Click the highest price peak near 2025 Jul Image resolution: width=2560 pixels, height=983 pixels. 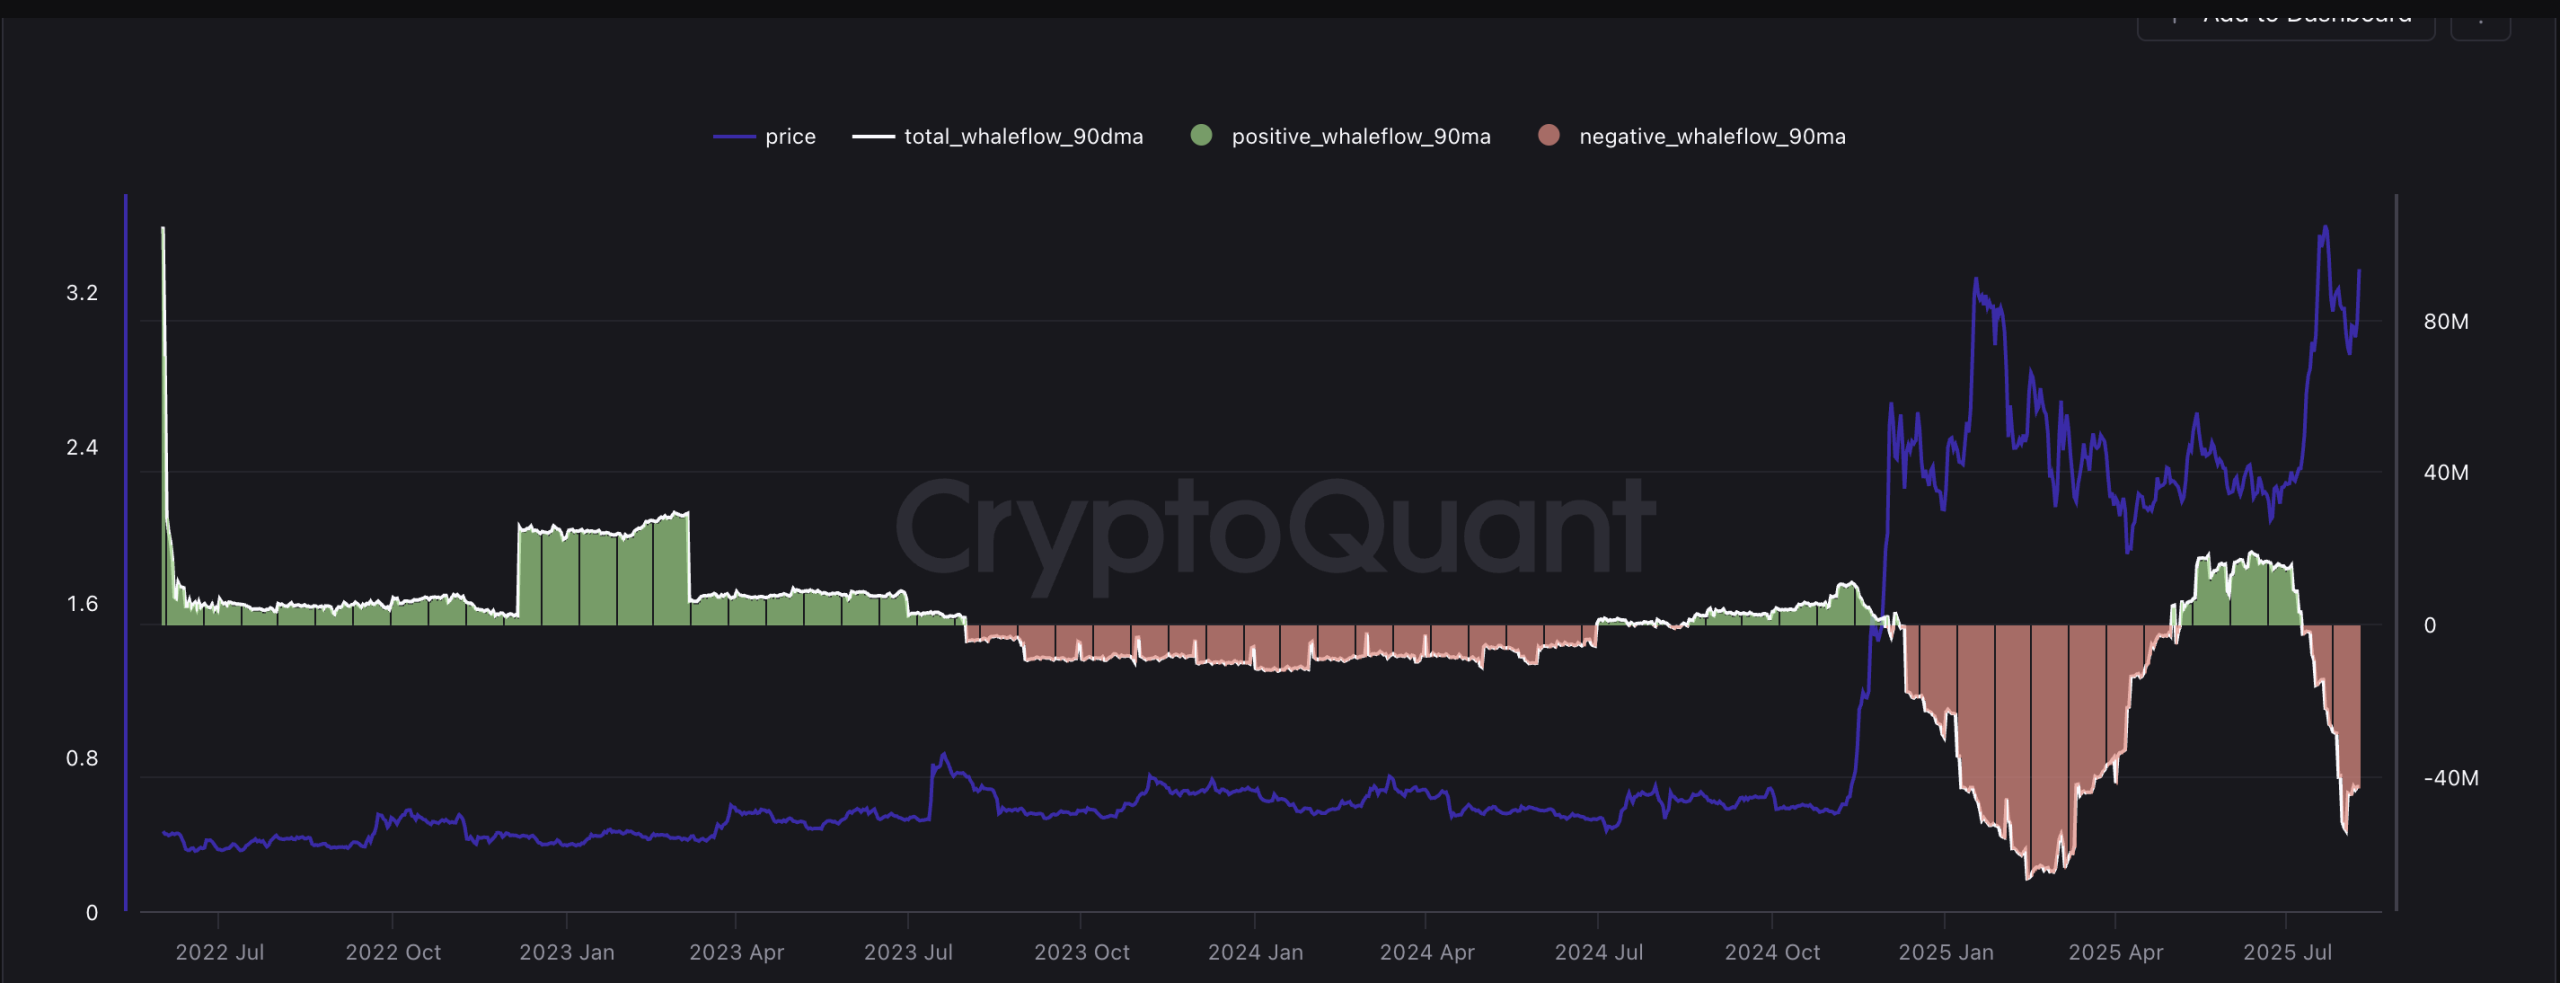[x=2325, y=229]
